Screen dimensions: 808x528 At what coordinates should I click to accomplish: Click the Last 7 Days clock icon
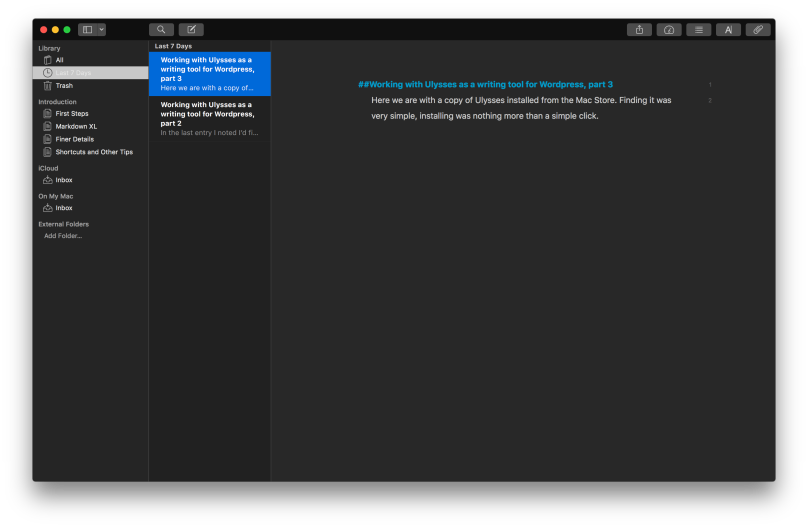click(x=47, y=73)
